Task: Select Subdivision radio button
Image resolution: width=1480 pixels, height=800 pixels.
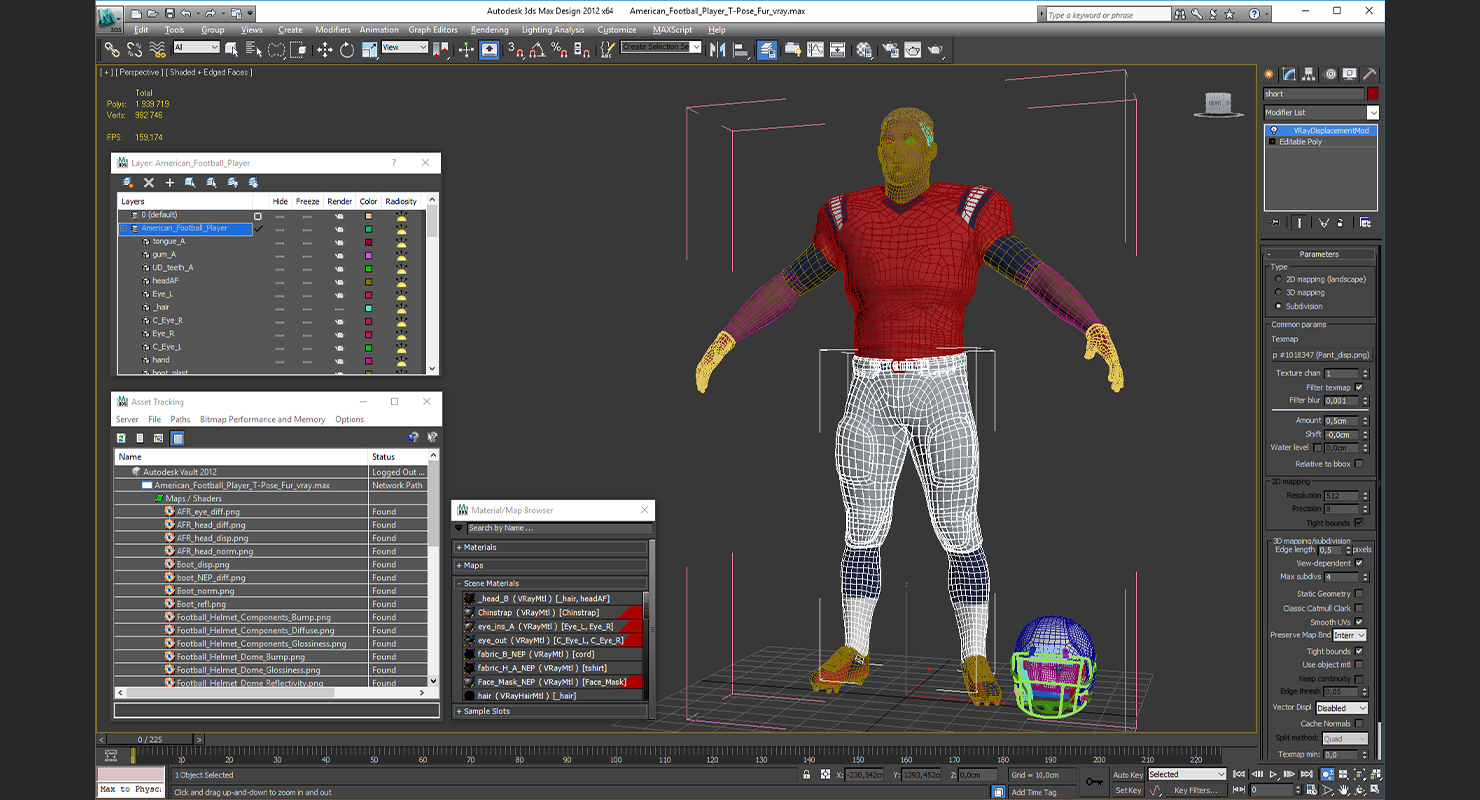Action: pos(1278,306)
